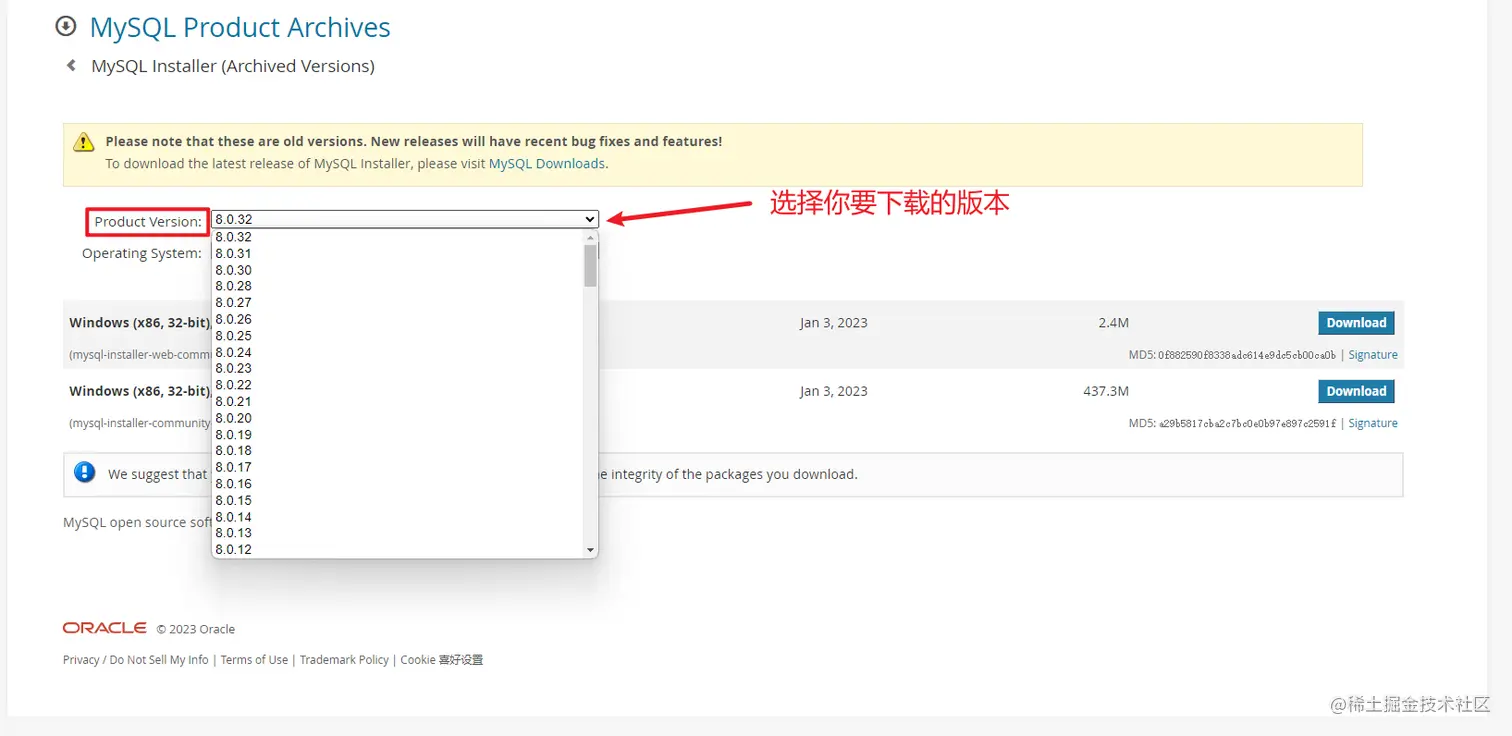Viewport: 1512px width, 736px height.
Task: Click the 437.3M file size
Action: 1106,391
